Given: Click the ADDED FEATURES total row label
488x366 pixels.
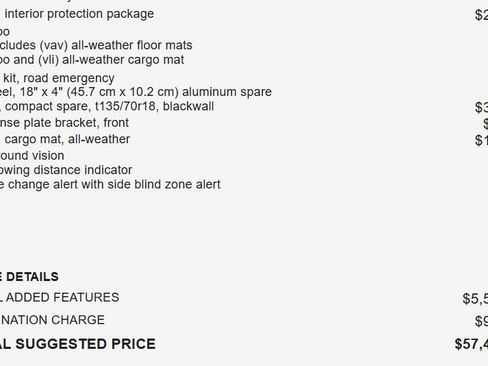Looking at the screenshot, I should [60, 298].
